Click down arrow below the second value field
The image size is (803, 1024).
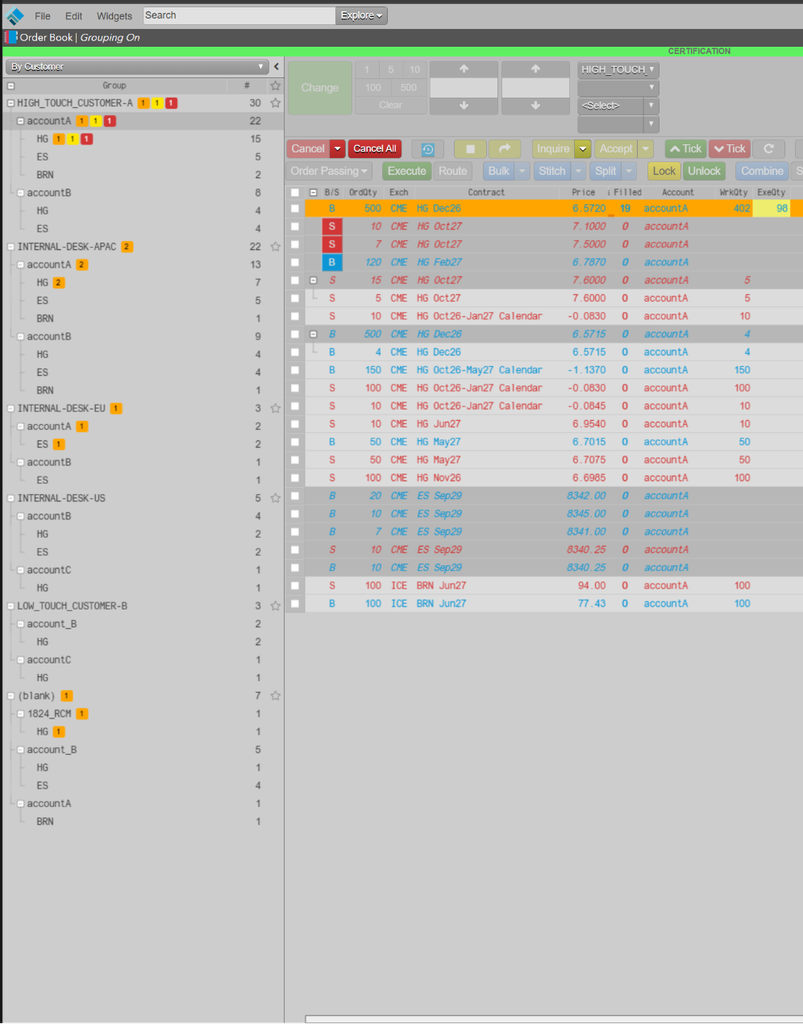[535, 106]
